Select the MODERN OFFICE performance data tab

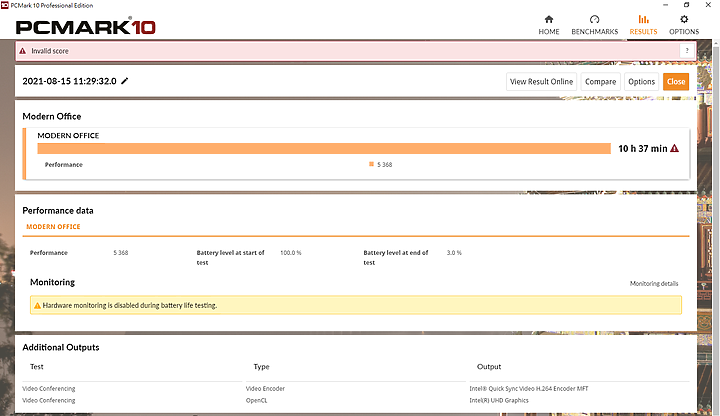53,227
